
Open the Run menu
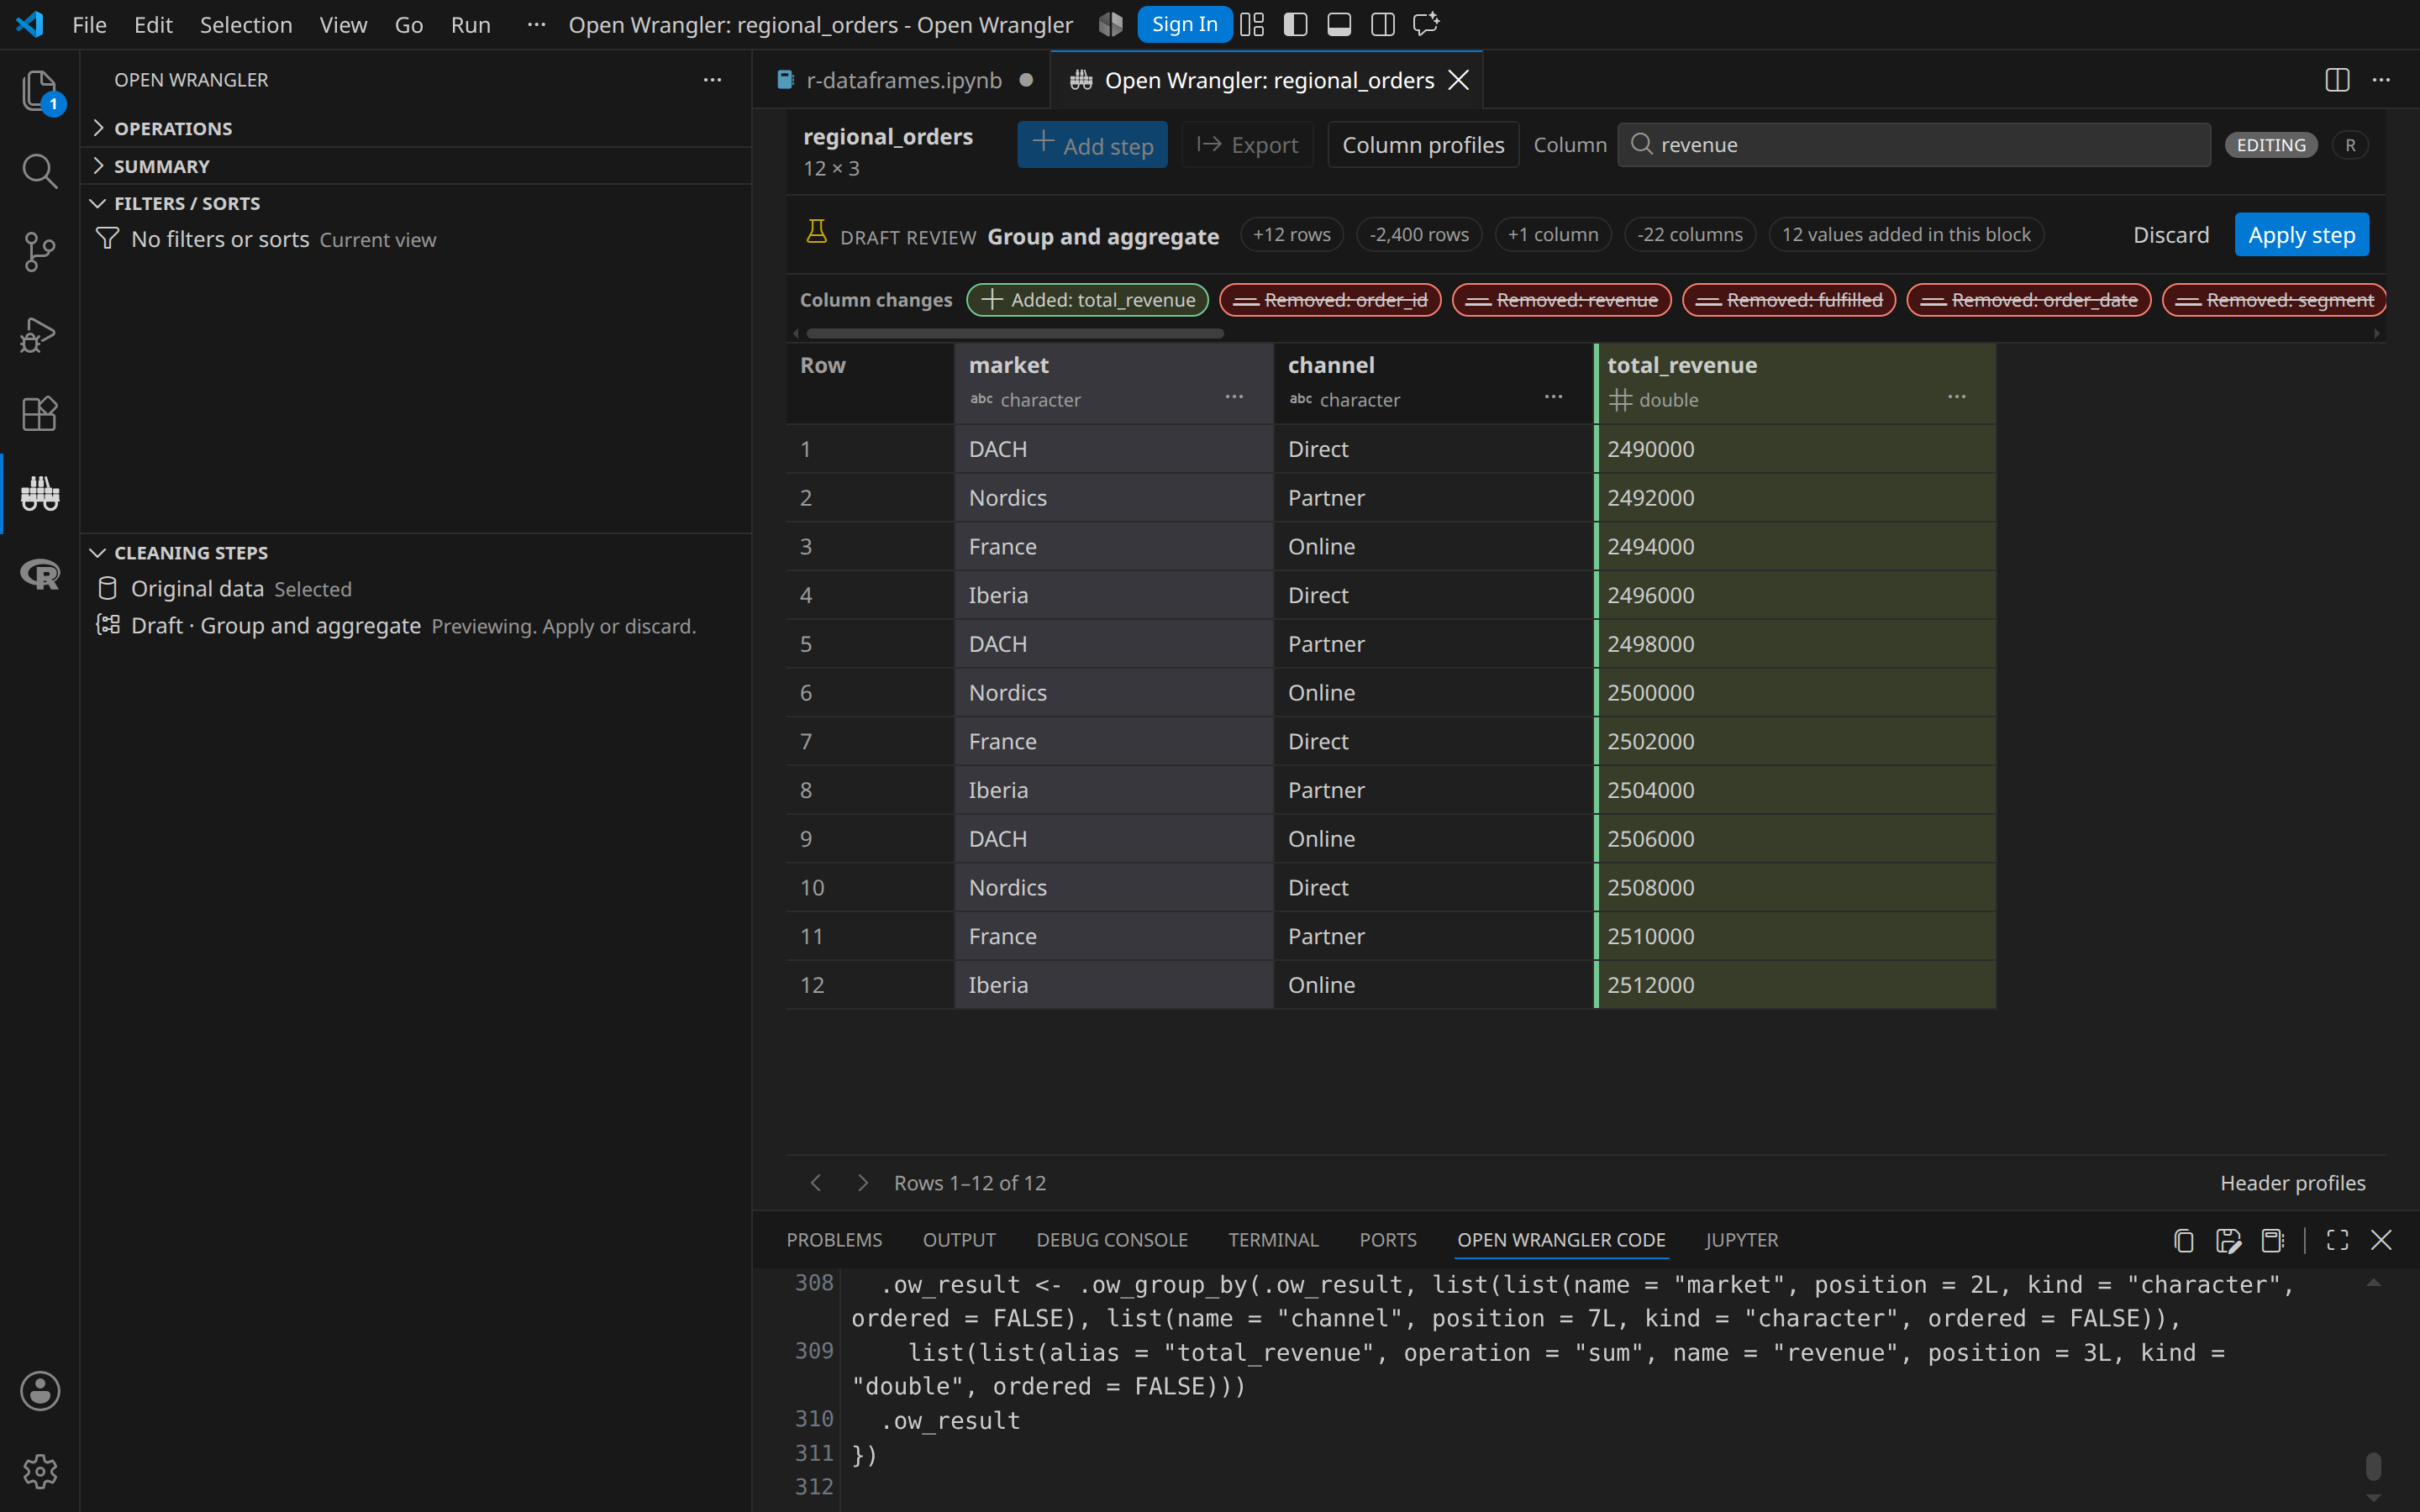[470, 24]
